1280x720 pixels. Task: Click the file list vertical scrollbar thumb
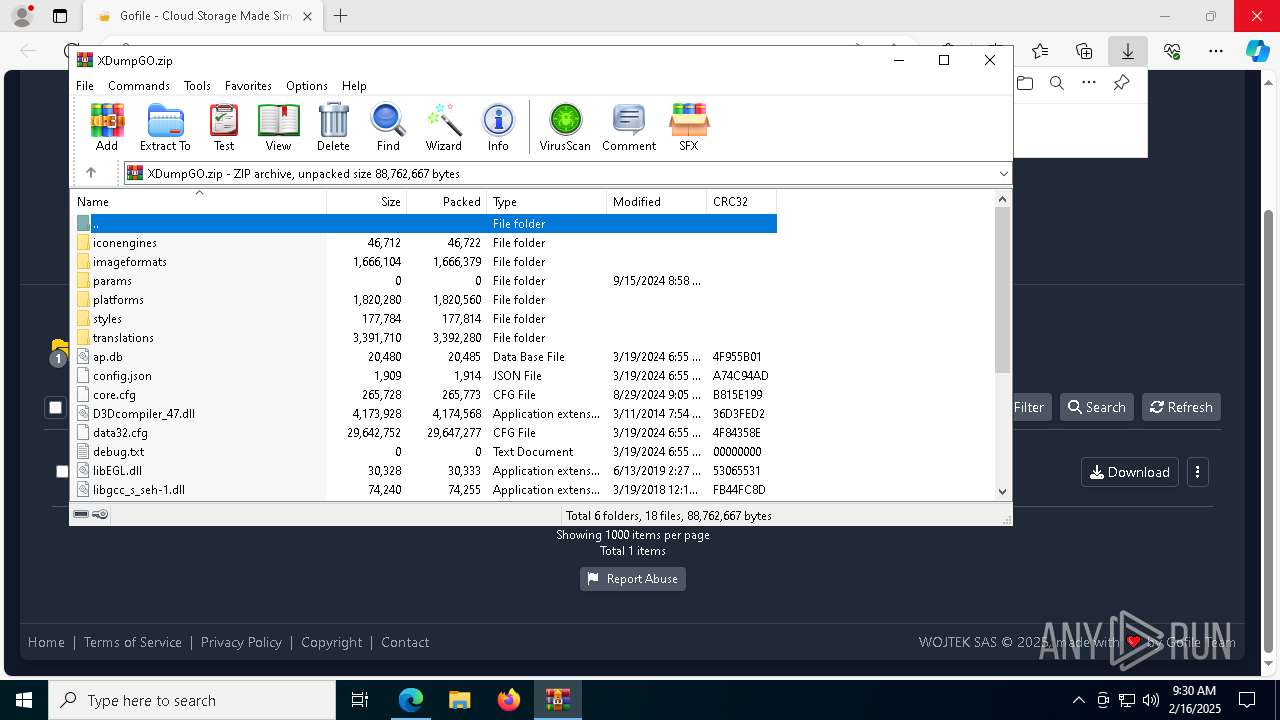tap(1003, 290)
